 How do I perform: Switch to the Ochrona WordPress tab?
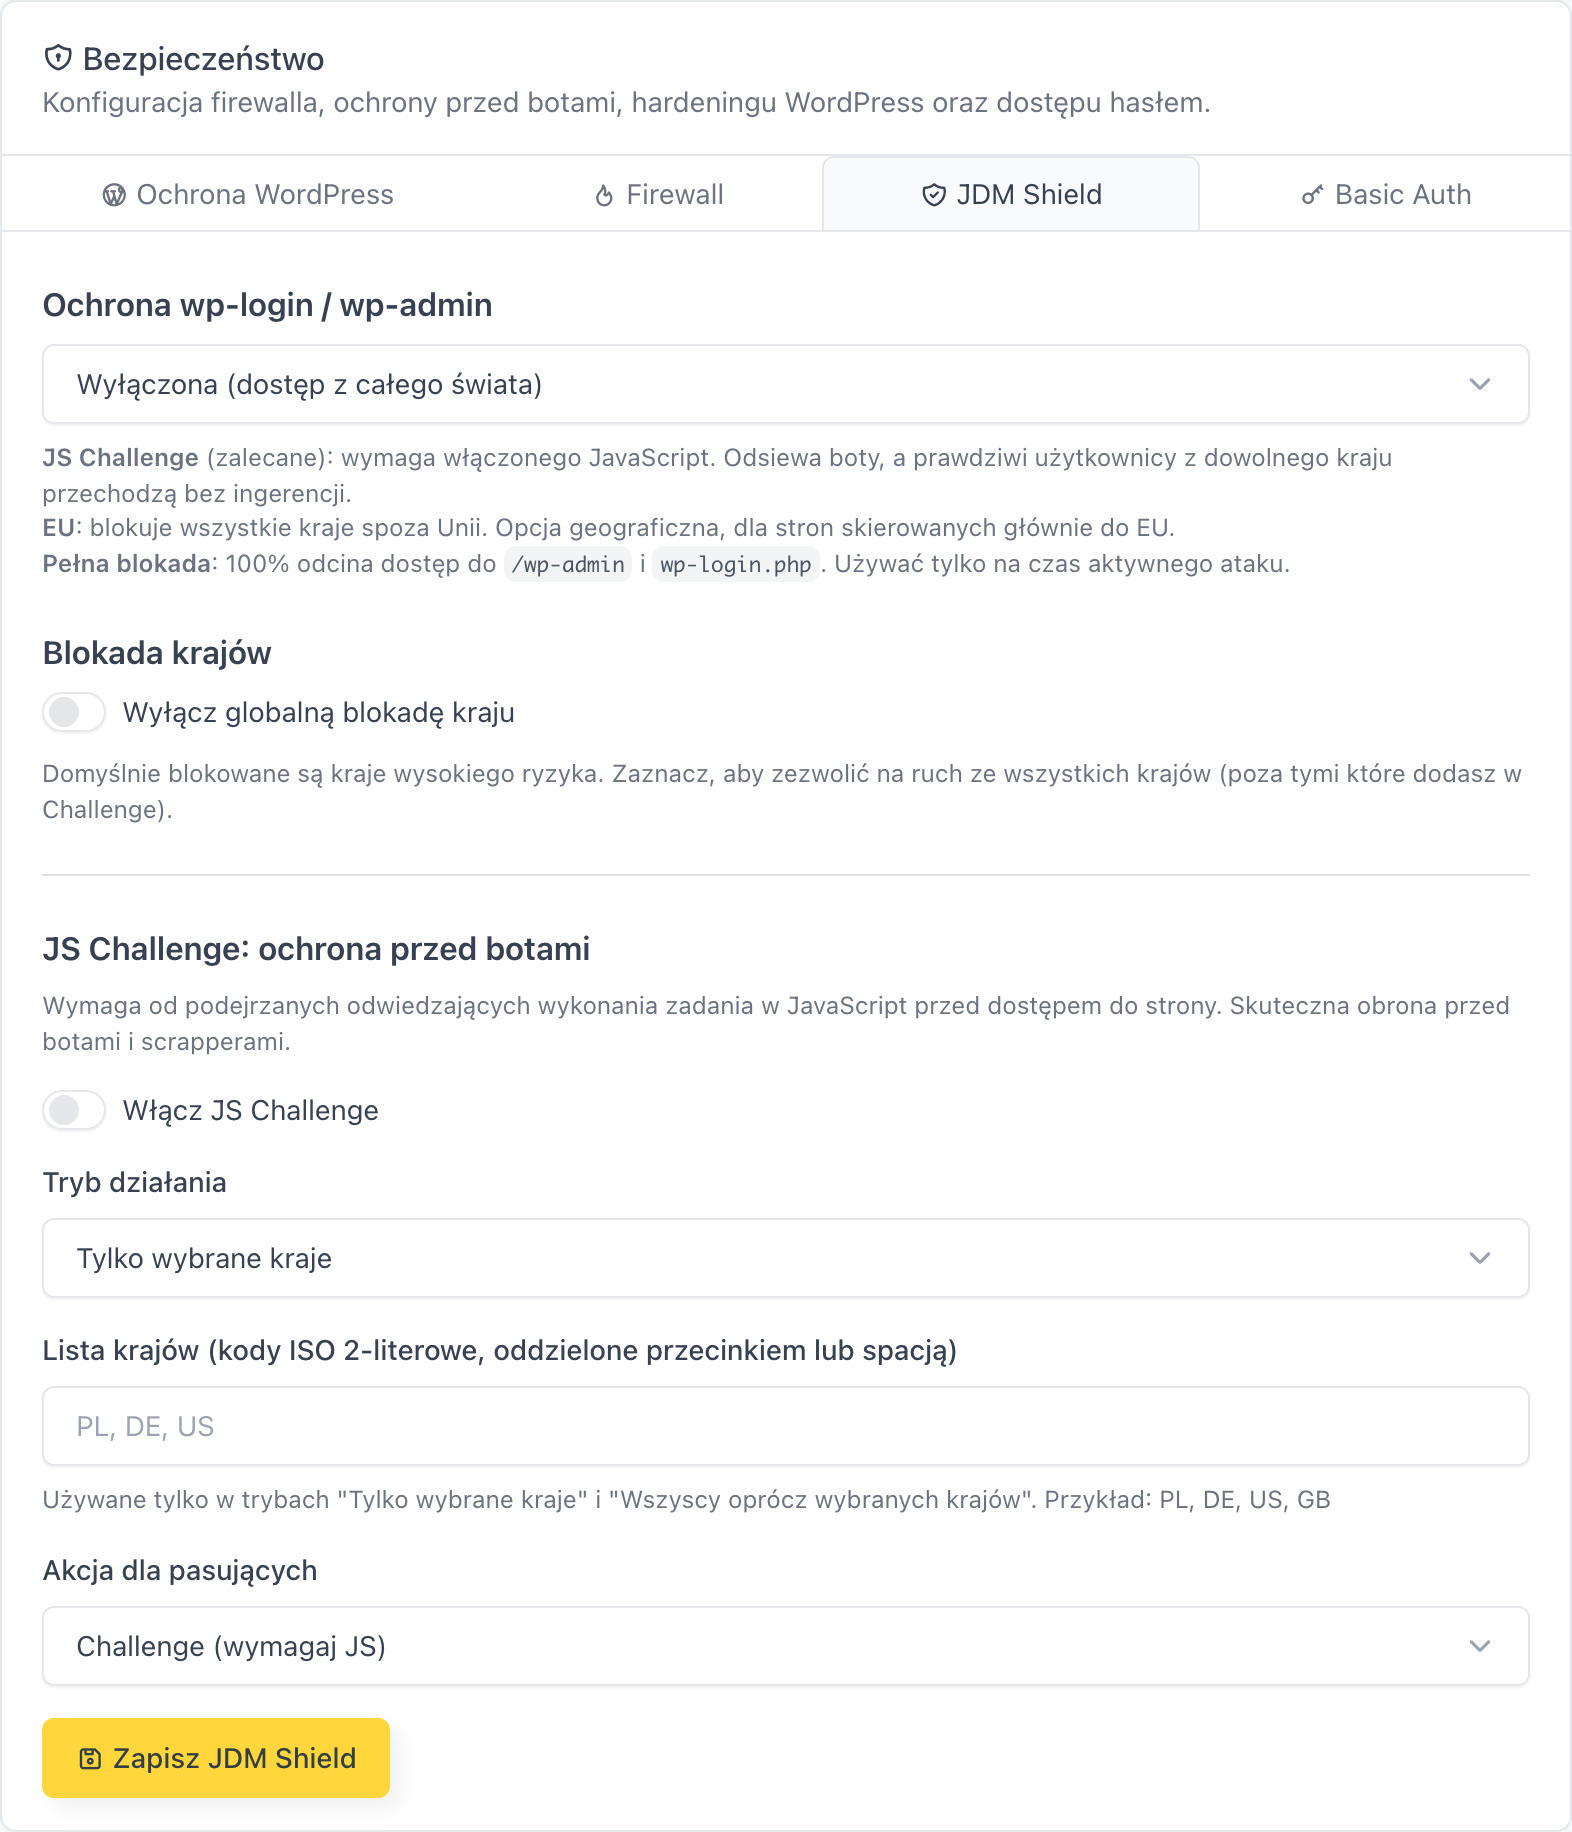[248, 194]
